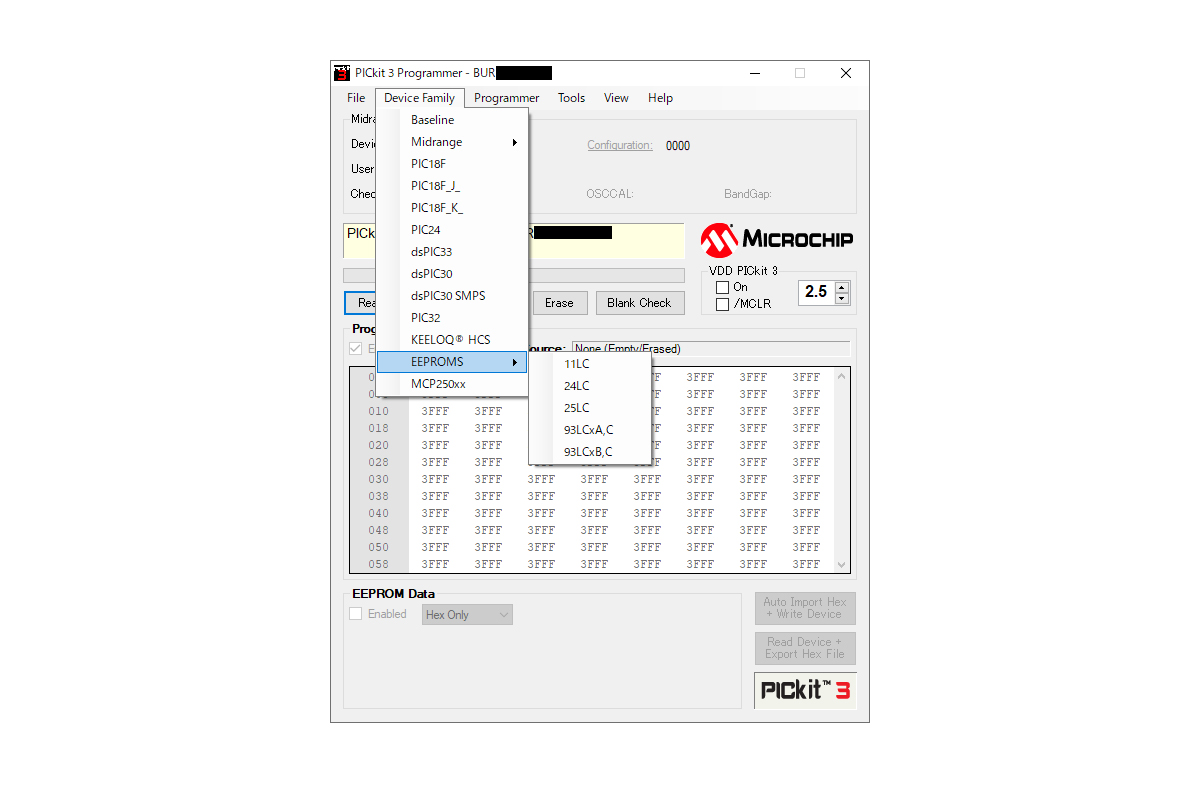This screenshot has width=1200, height=800.
Task: Enable the VDD PICkit 3 On checkbox
Action: (722, 288)
